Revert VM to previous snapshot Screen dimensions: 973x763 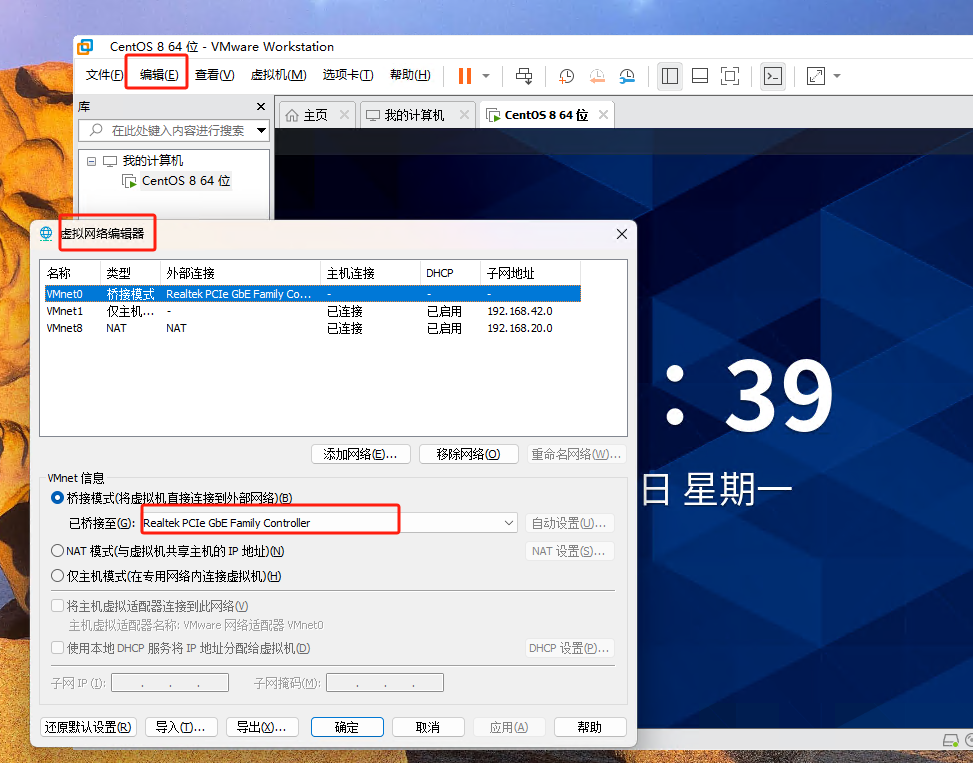coord(597,76)
